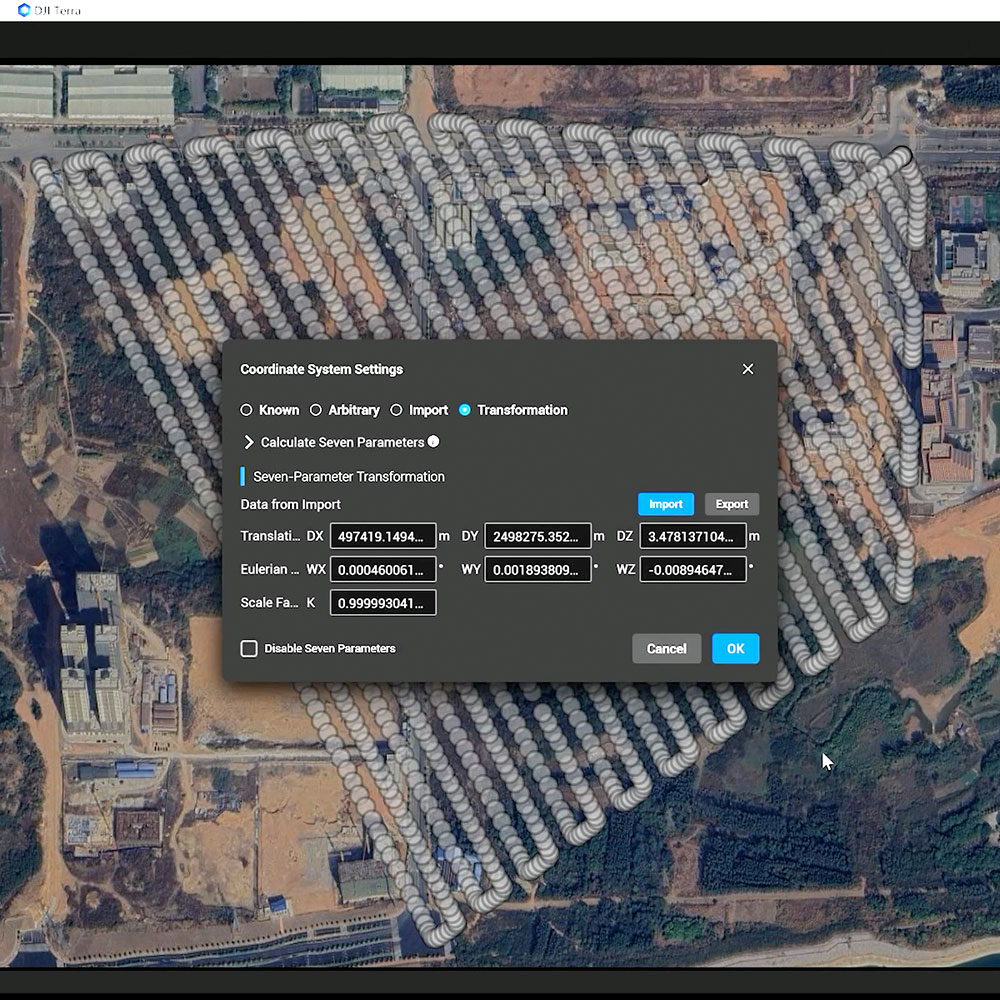The width and height of the screenshot is (1000, 1000).
Task: Confirm settings with the OK button
Action: pos(735,649)
